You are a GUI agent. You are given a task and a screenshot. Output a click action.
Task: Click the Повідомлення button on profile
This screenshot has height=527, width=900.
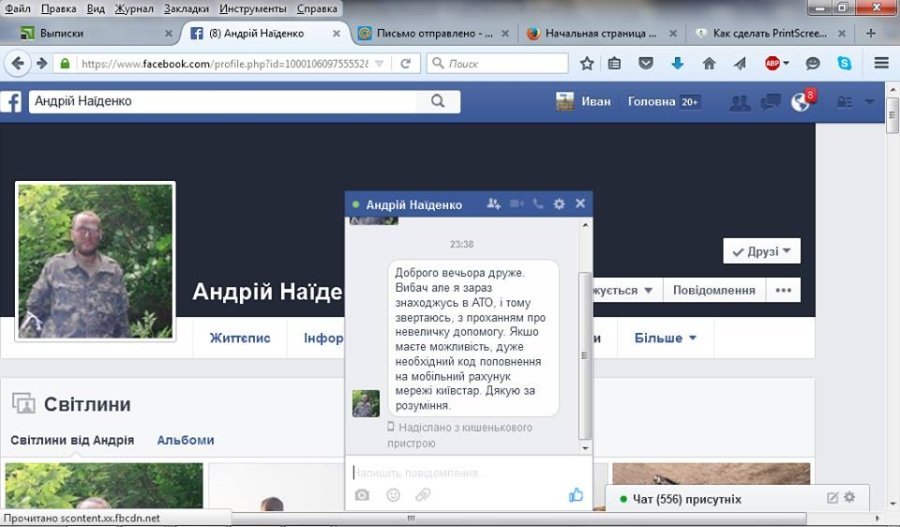click(713, 290)
